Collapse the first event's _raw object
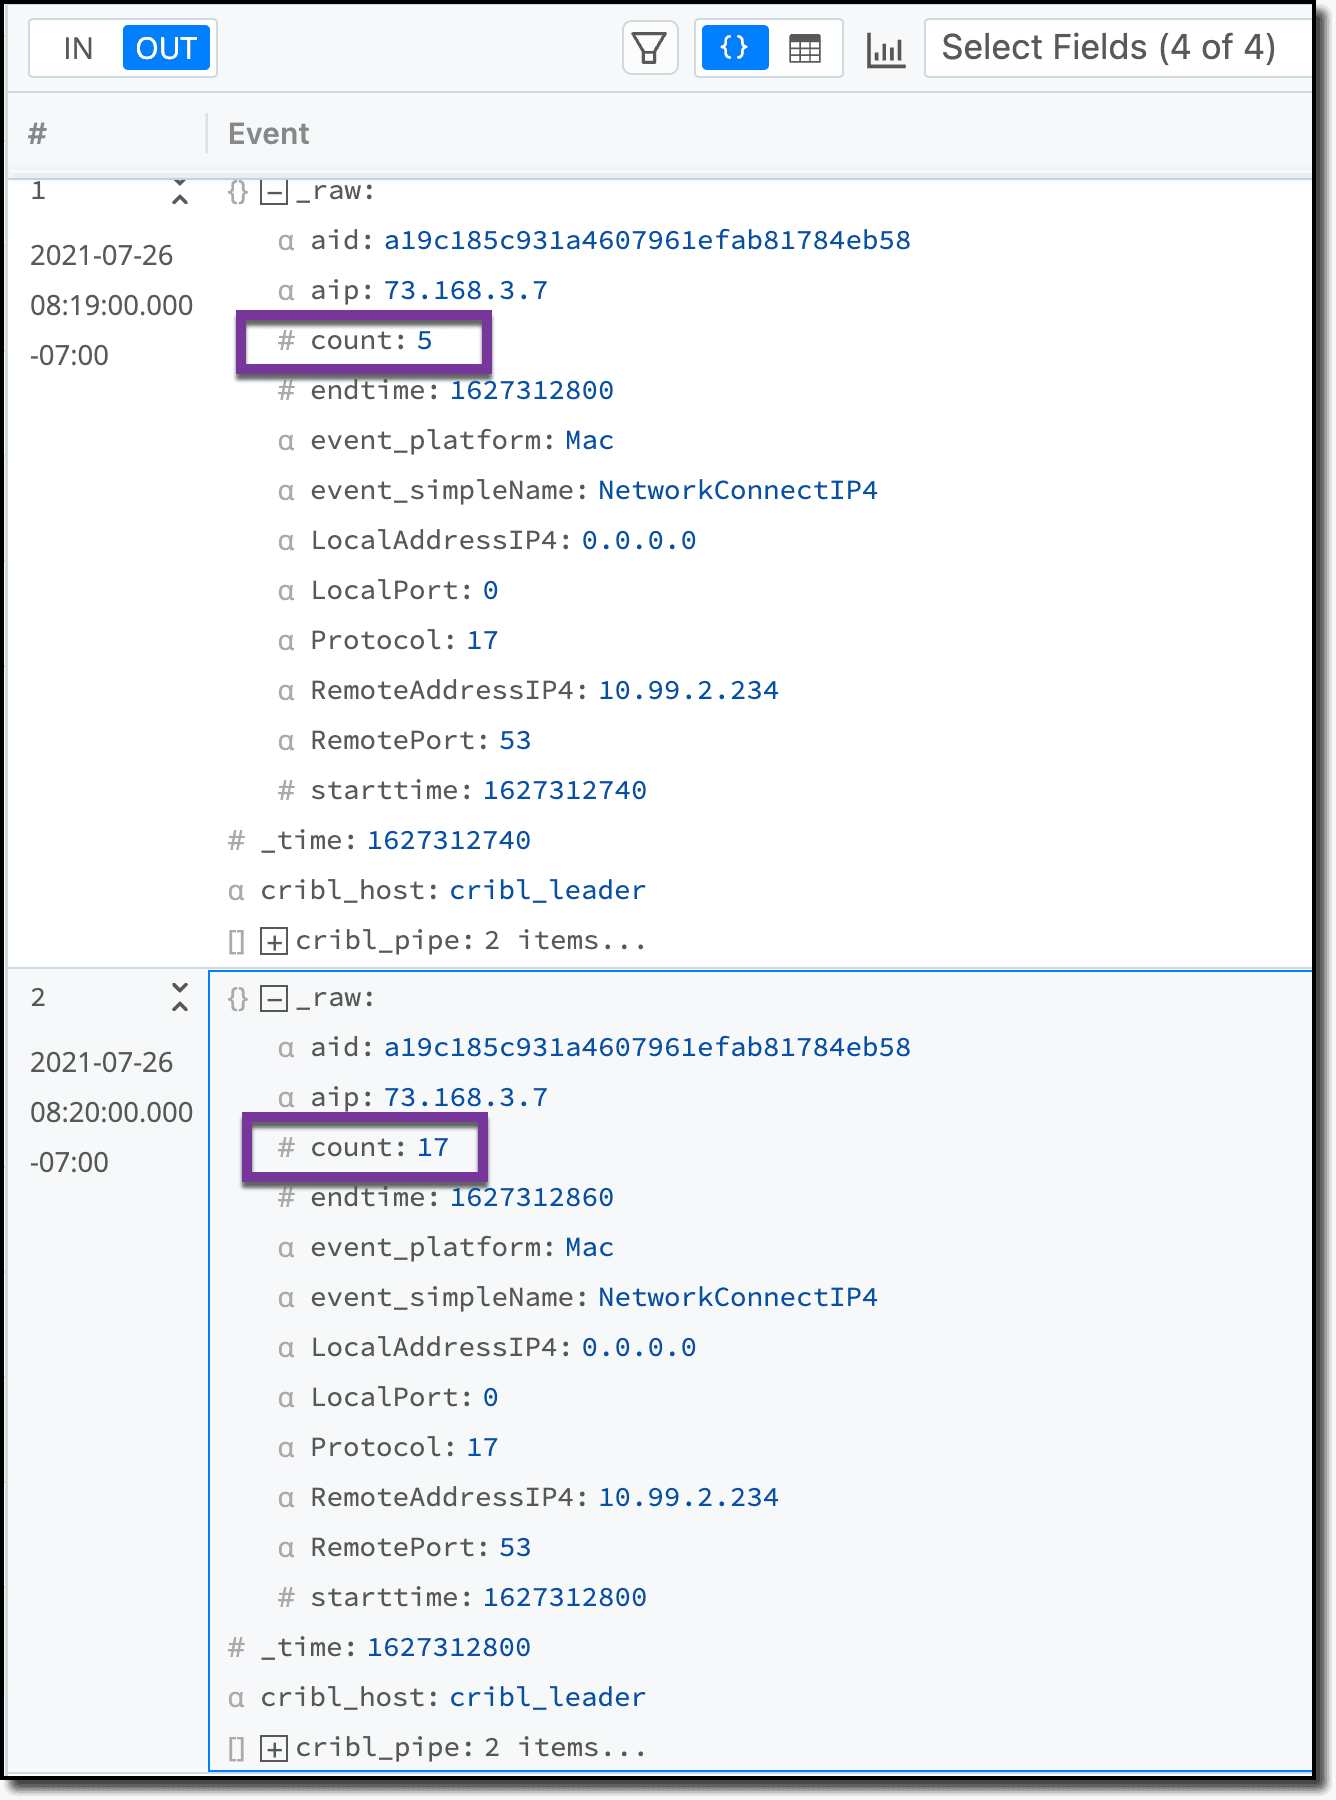The width and height of the screenshot is (1336, 1800). [273, 191]
